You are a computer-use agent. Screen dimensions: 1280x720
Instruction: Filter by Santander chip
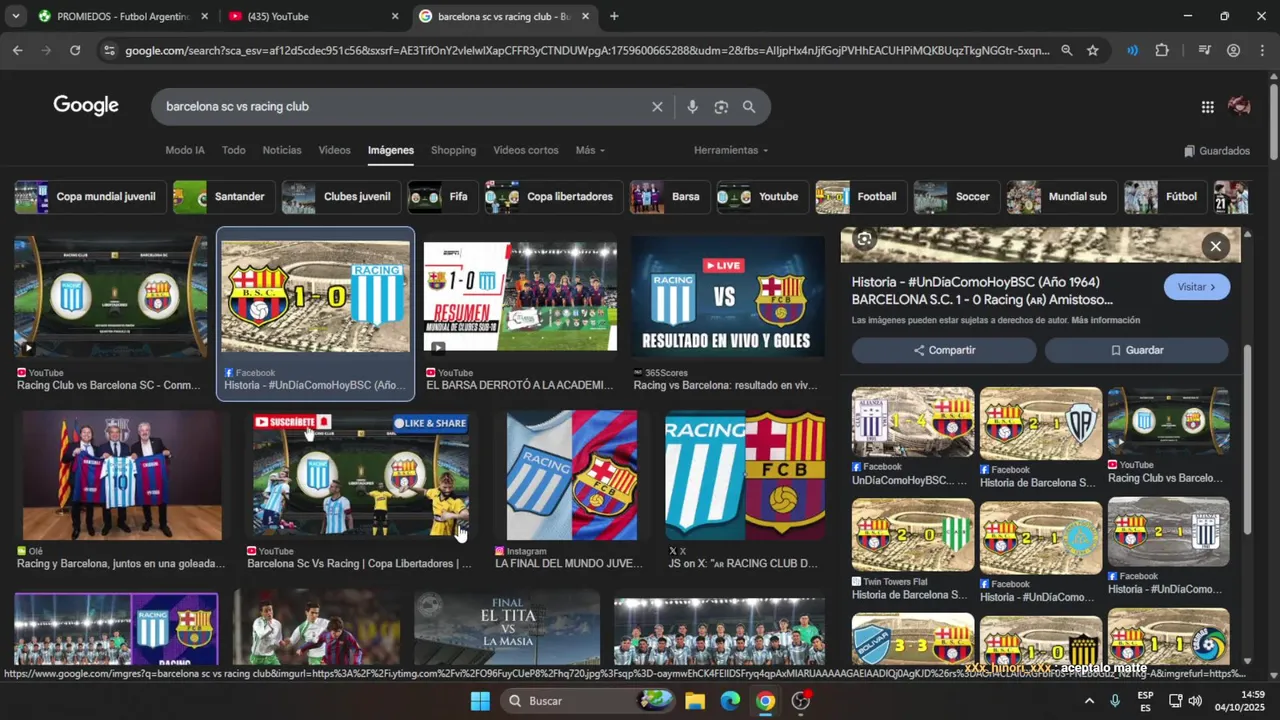click(x=223, y=197)
